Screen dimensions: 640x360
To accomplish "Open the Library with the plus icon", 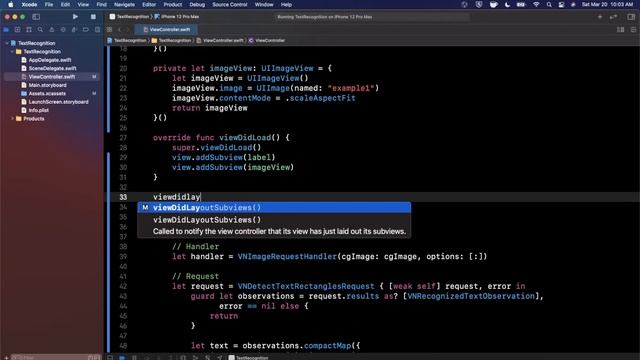I will (x=600, y=17).
